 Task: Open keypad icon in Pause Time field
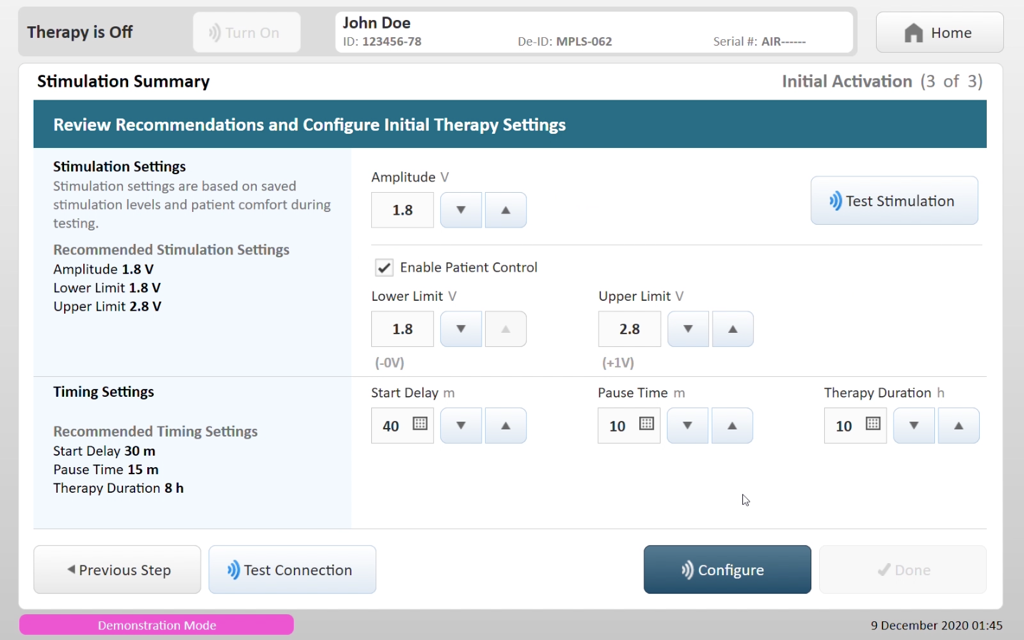point(647,424)
